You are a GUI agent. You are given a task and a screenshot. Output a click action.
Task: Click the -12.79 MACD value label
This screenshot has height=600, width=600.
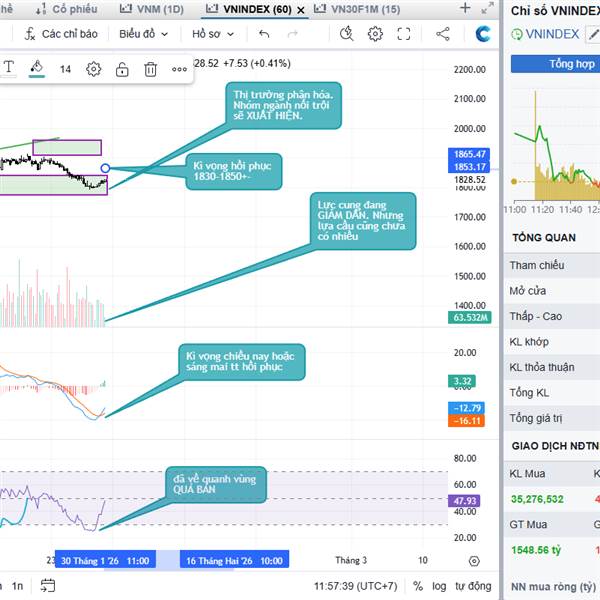point(466,408)
